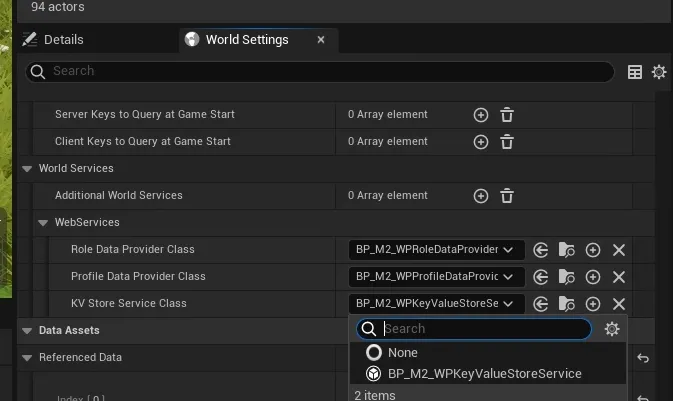
Task: Use selected asset for Role Data Provider
Action: coord(541,250)
